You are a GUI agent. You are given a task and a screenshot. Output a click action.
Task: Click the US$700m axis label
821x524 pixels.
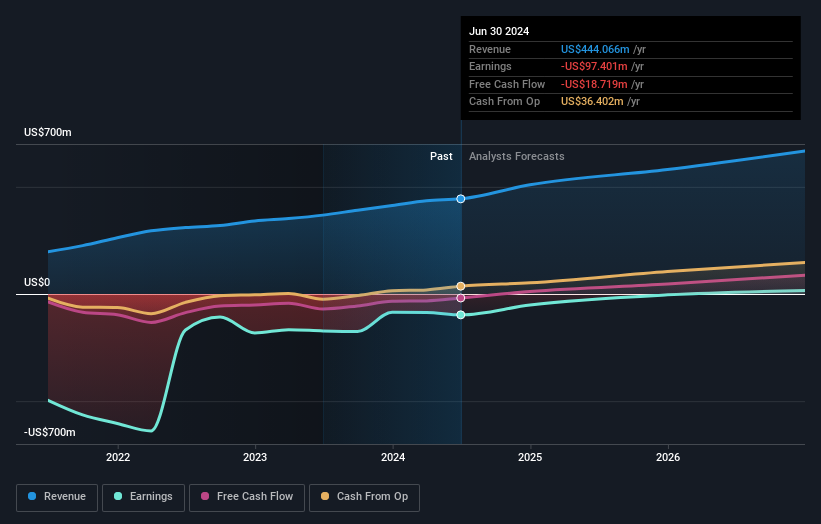pos(48,132)
